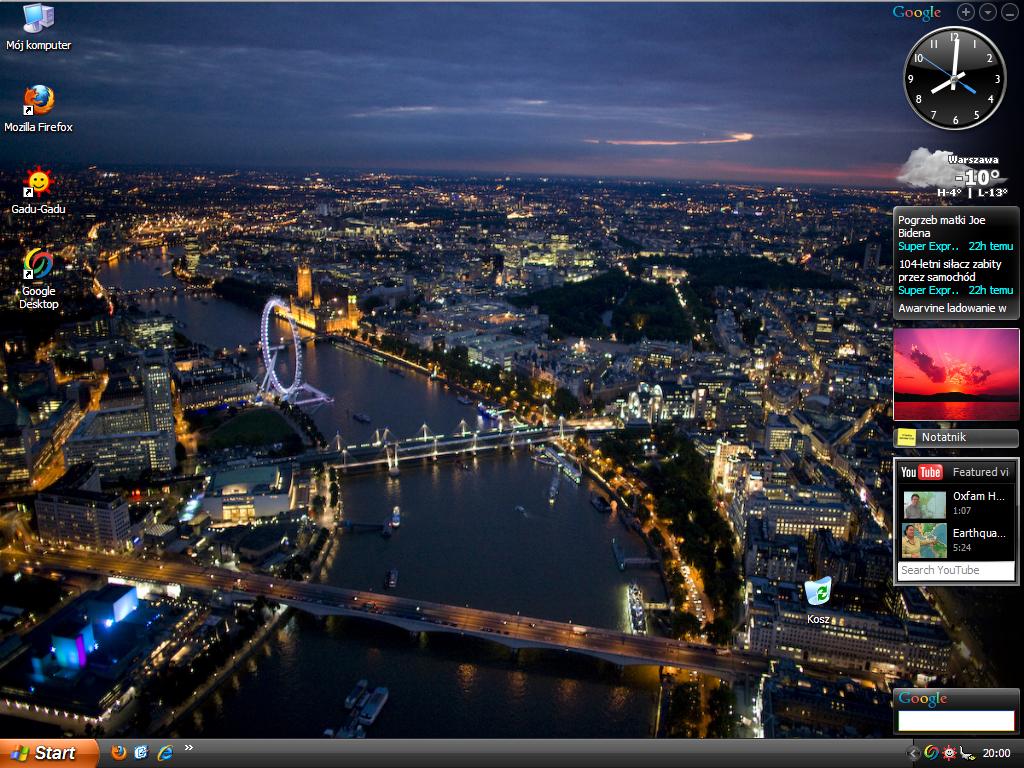Open the Google sidebar dropdown menu button
The image size is (1024, 768).
(x=988, y=12)
